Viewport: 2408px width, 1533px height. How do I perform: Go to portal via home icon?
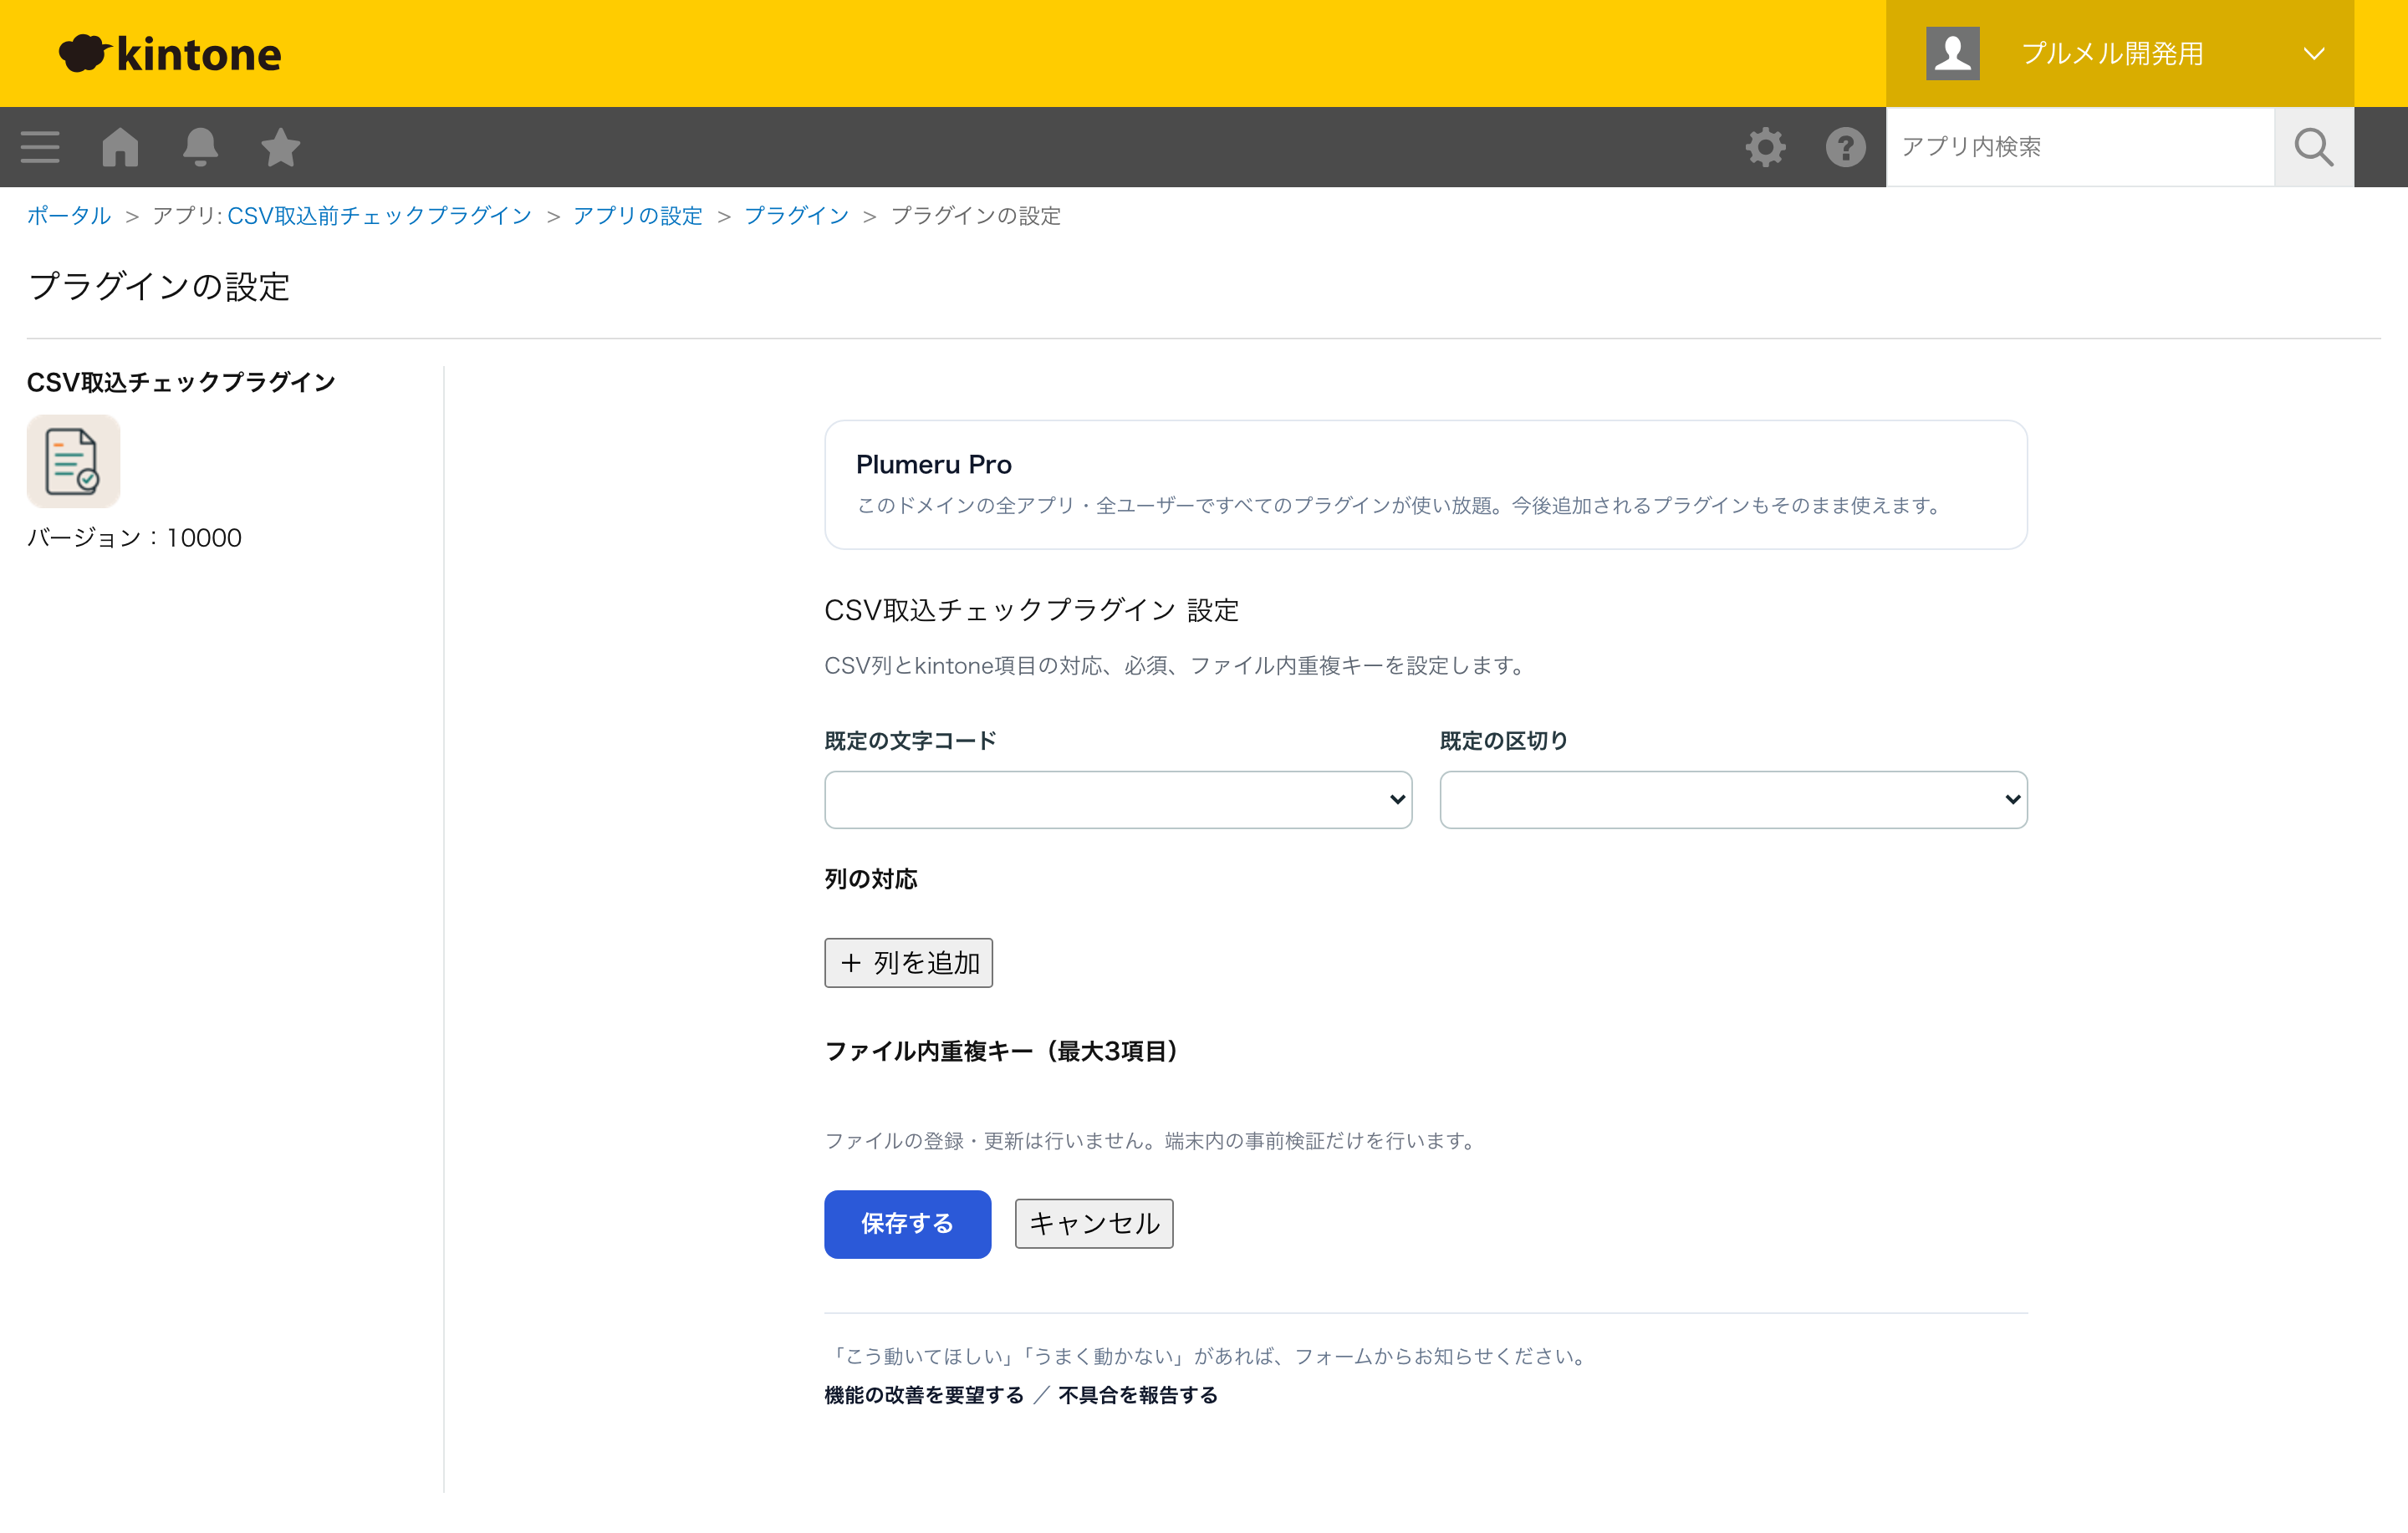tap(120, 147)
